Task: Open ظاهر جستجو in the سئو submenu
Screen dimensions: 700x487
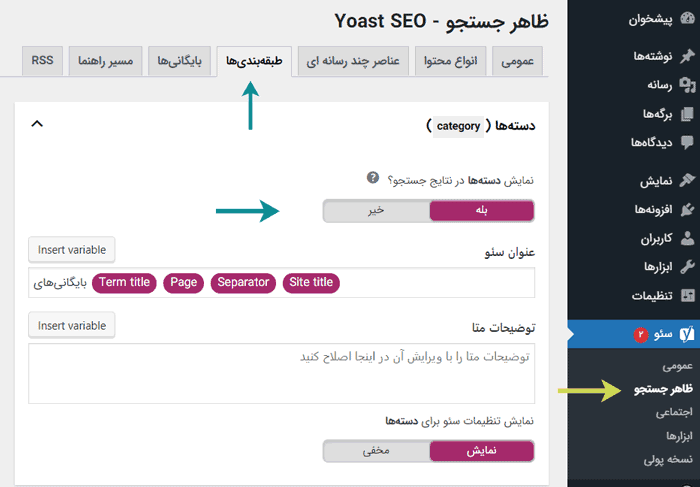Action: 663,389
